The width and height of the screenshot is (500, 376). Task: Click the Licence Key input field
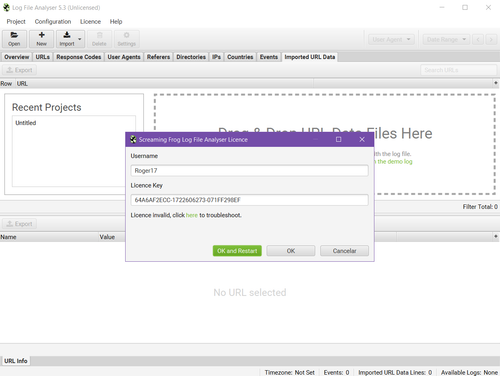(x=249, y=200)
